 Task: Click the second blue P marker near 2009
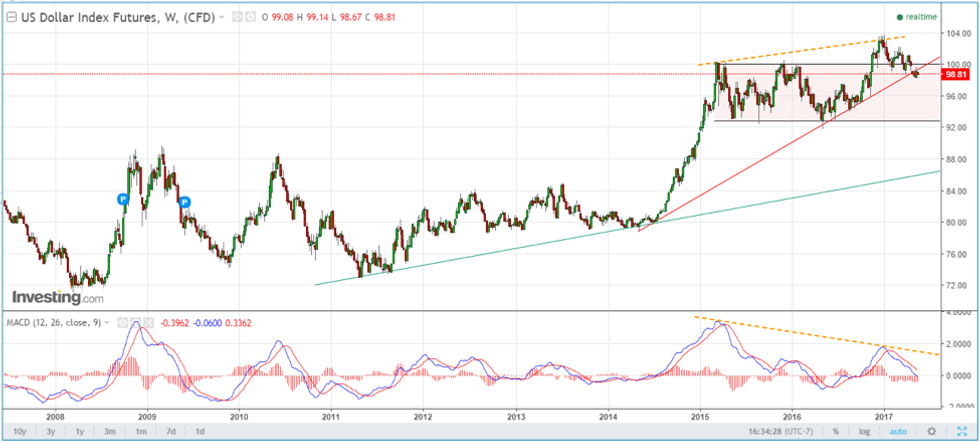pos(185,201)
